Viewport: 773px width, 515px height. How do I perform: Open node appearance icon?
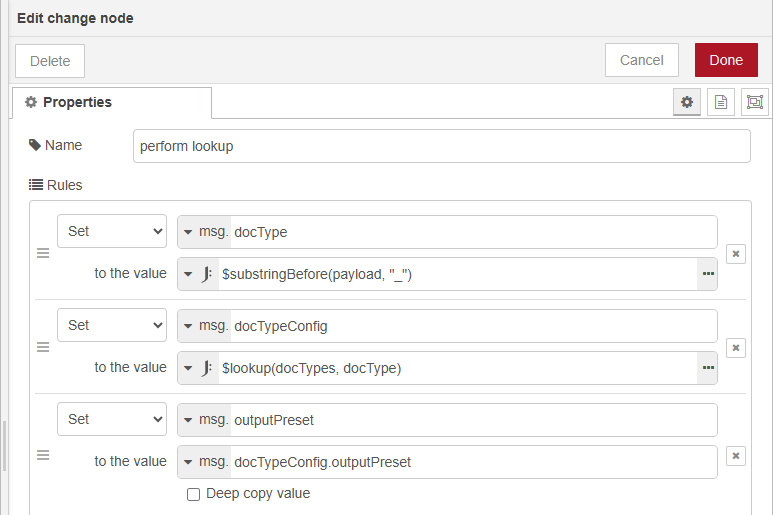[x=754, y=102]
